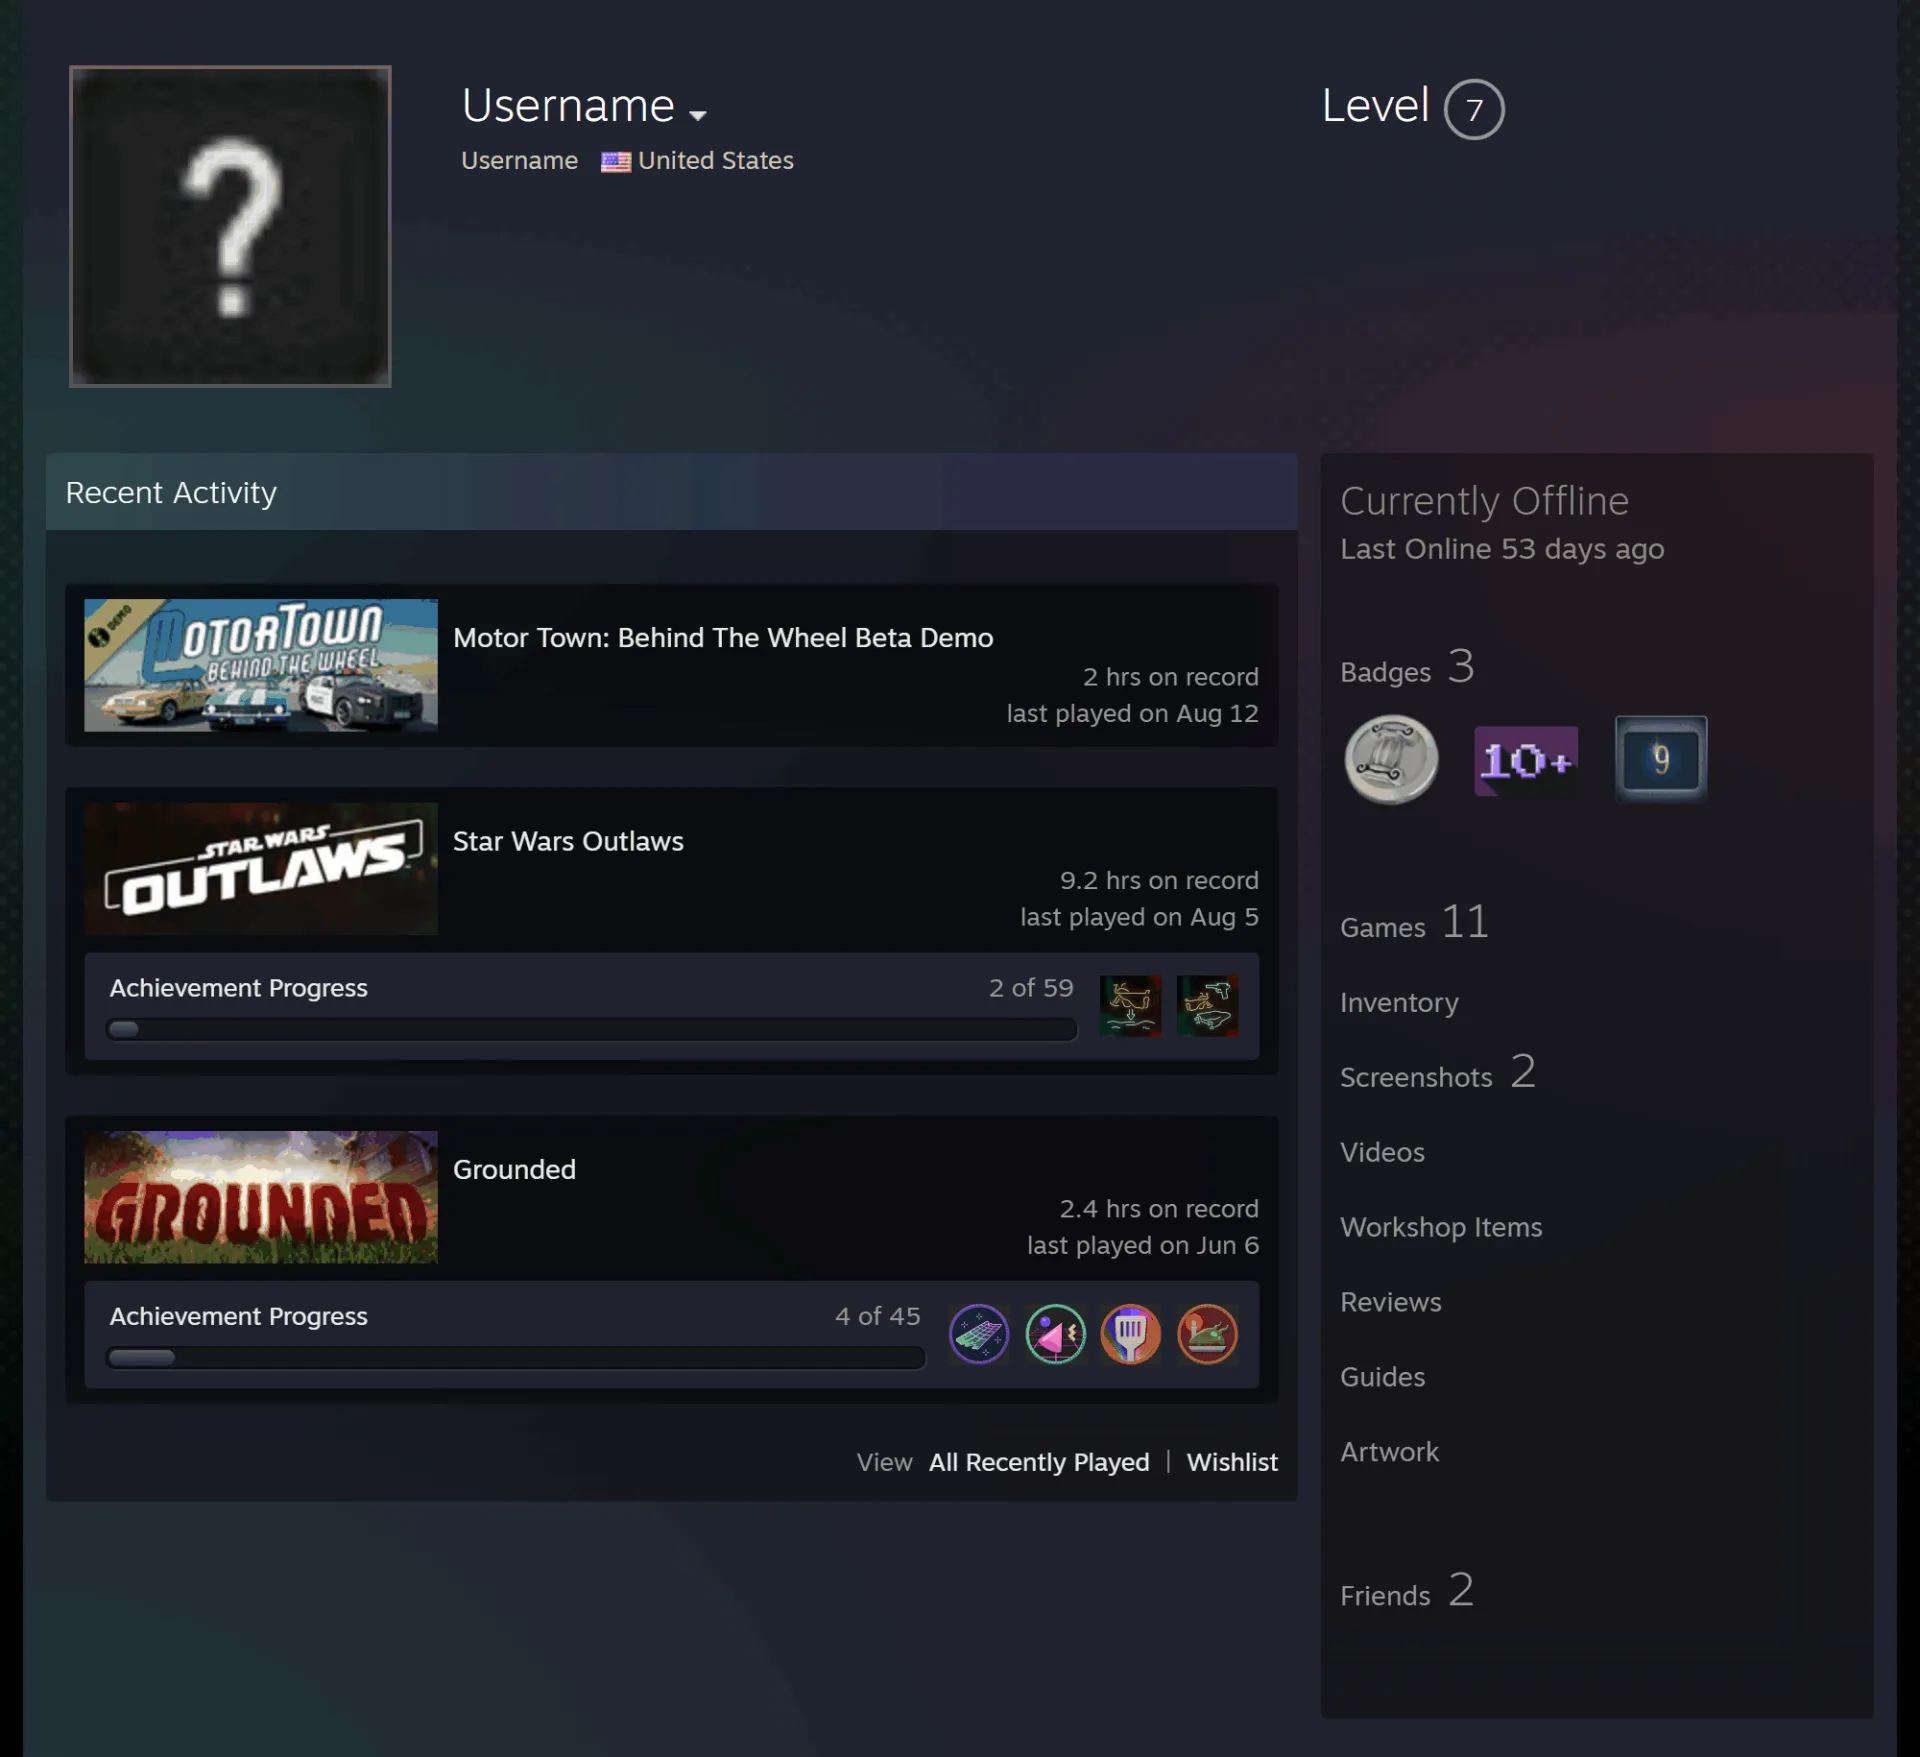View Grounded pink cone achievement icon

(1055, 1333)
